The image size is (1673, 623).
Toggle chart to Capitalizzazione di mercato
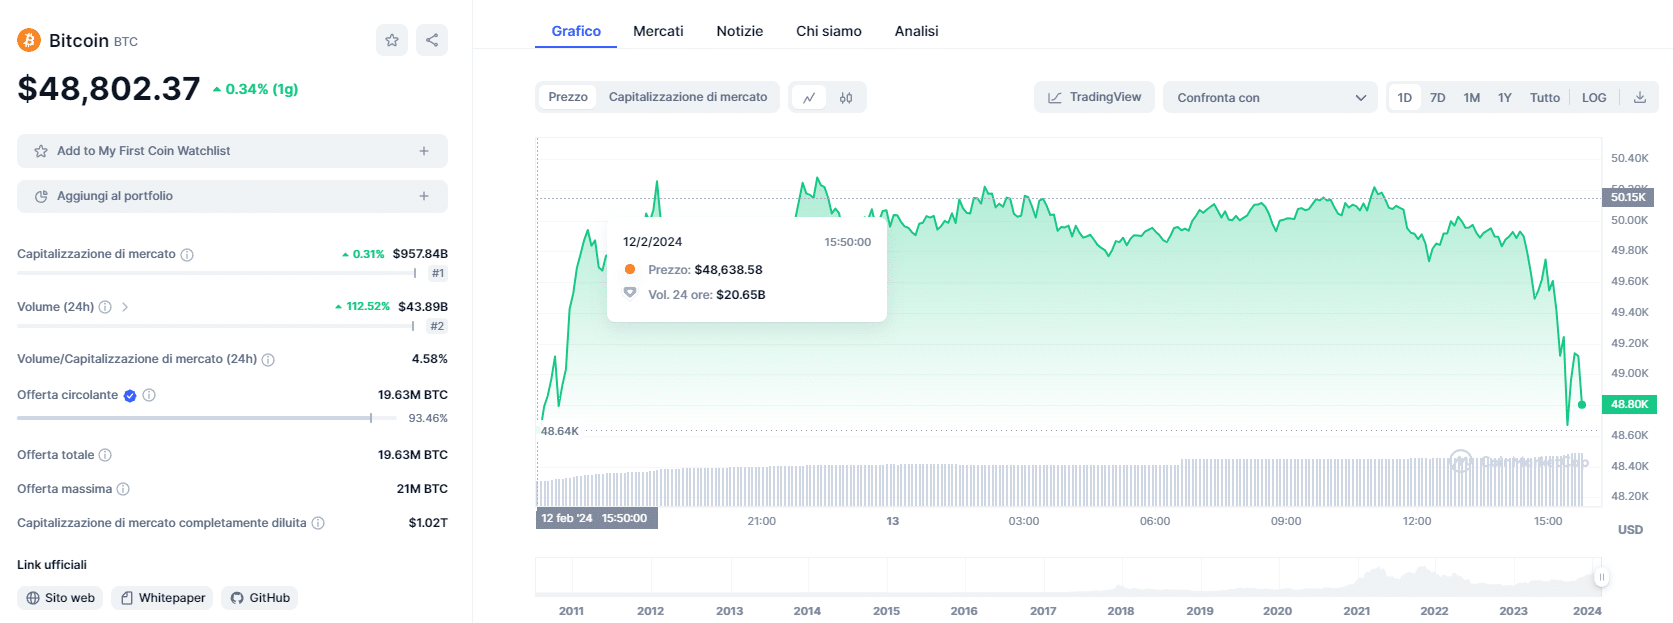point(688,97)
